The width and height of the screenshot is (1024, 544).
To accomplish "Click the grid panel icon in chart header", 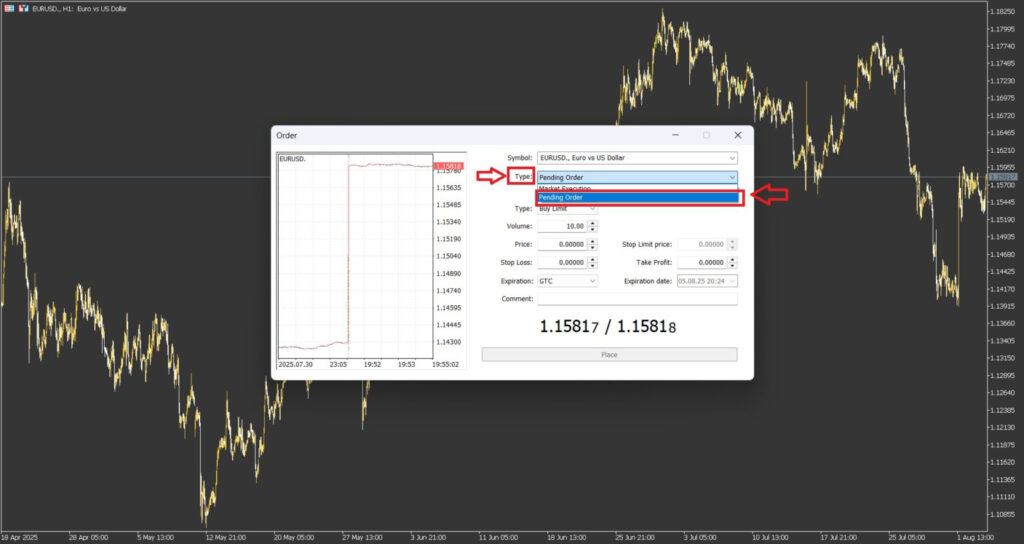I will pyautogui.click(x=8, y=8).
